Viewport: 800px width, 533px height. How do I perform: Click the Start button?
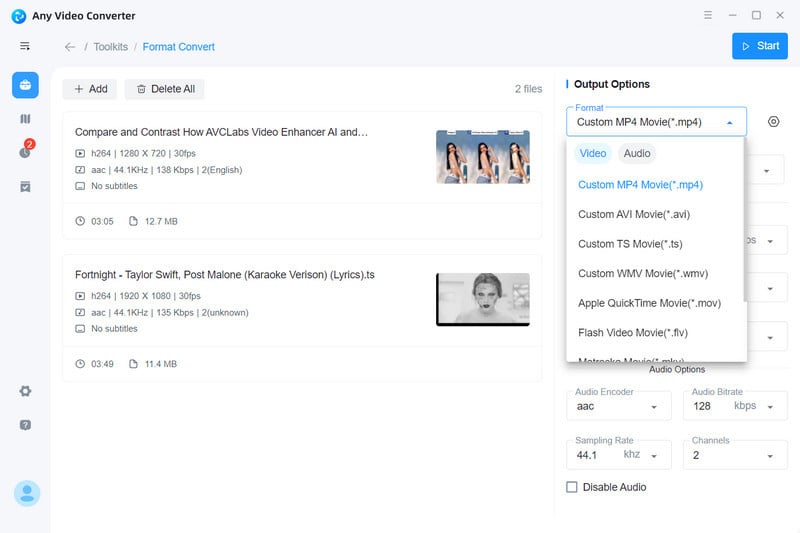click(x=760, y=46)
